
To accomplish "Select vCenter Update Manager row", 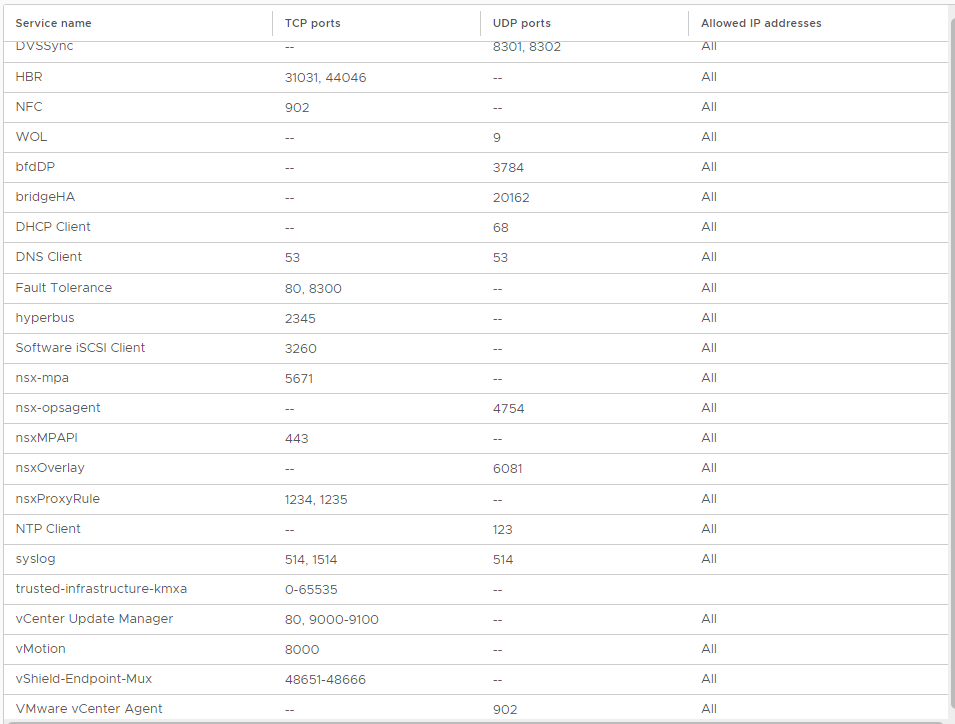I will pos(476,619).
